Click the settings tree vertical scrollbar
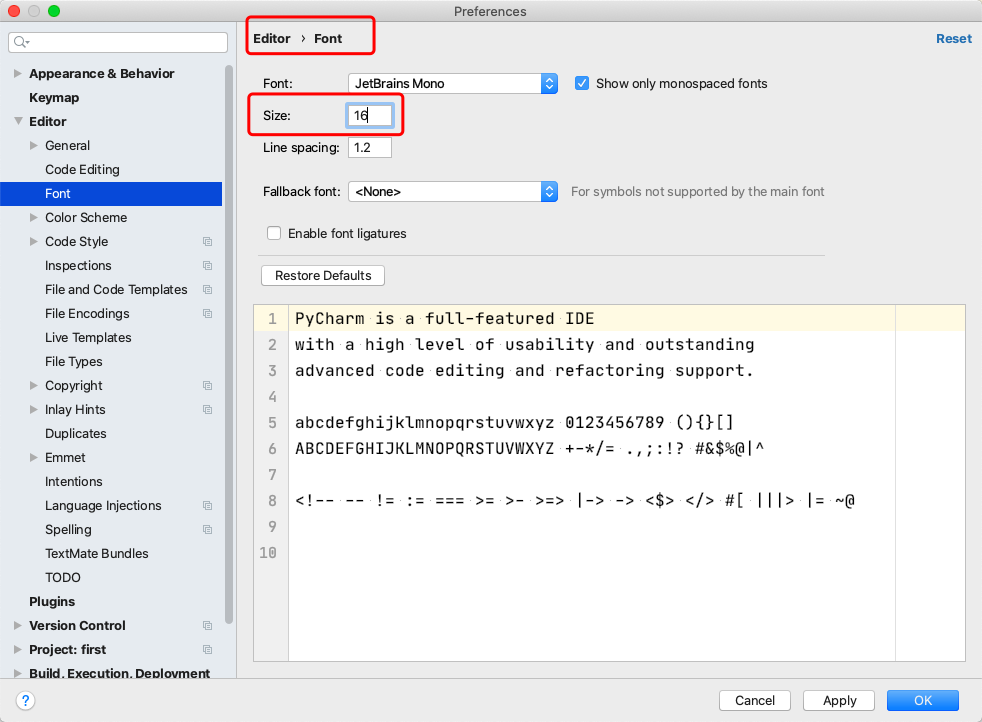This screenshot has width=982, height=722. 229,344
